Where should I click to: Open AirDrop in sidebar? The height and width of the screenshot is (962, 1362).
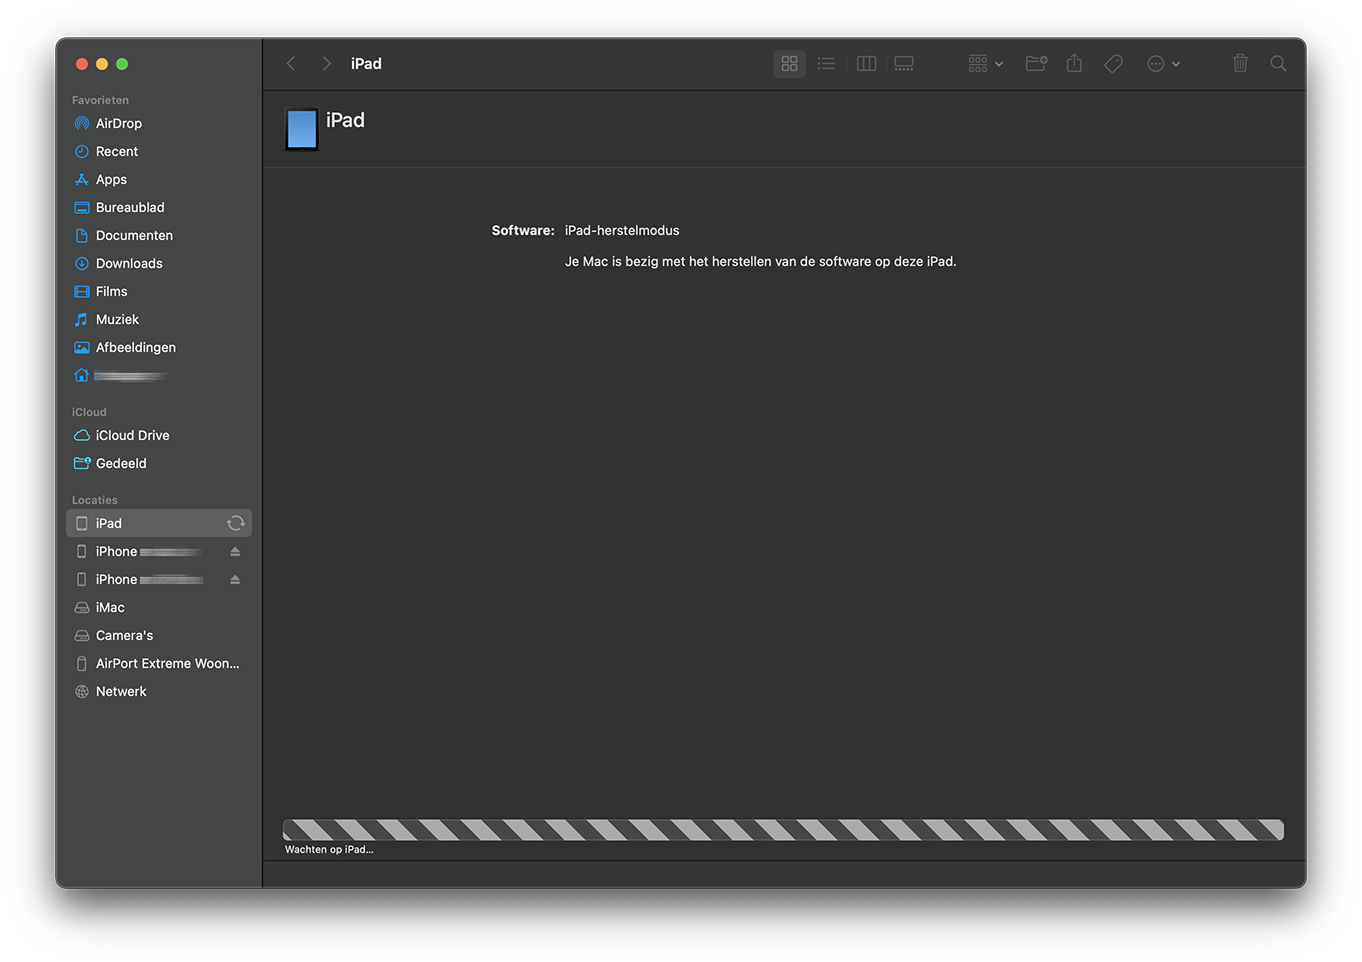click(159, 123)
